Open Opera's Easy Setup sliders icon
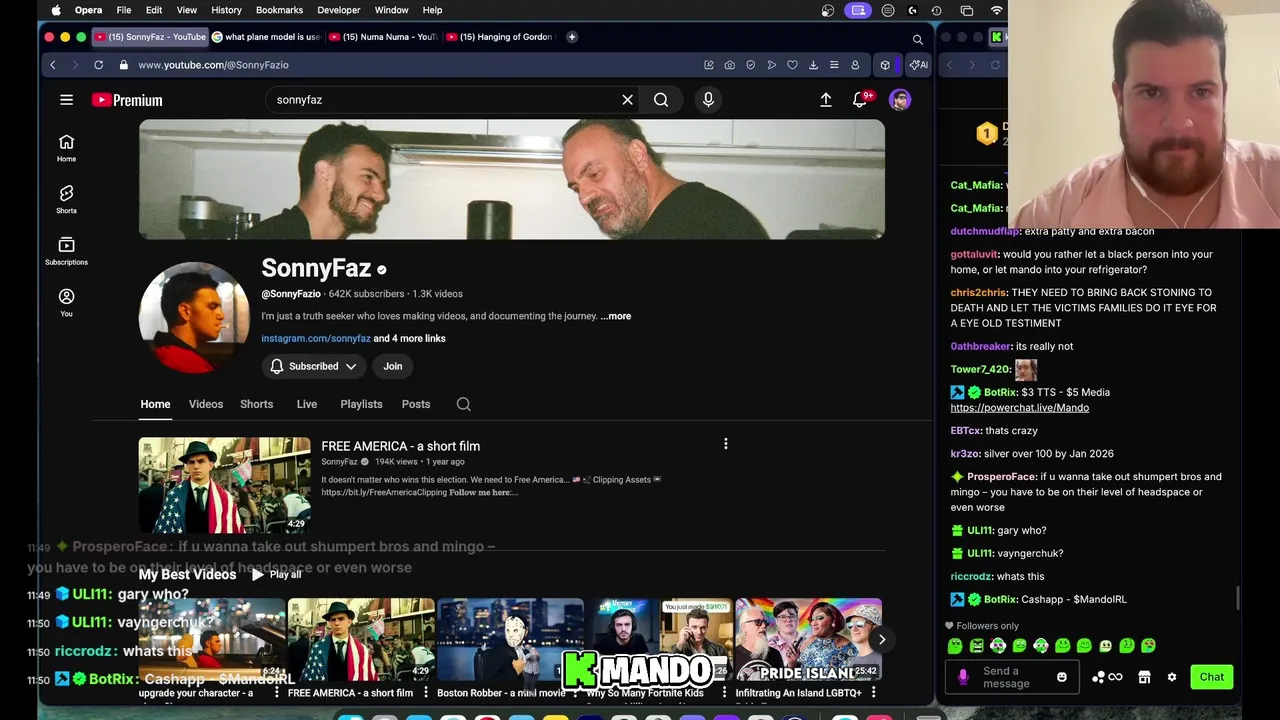The image size is (1280, 720). 834,65
